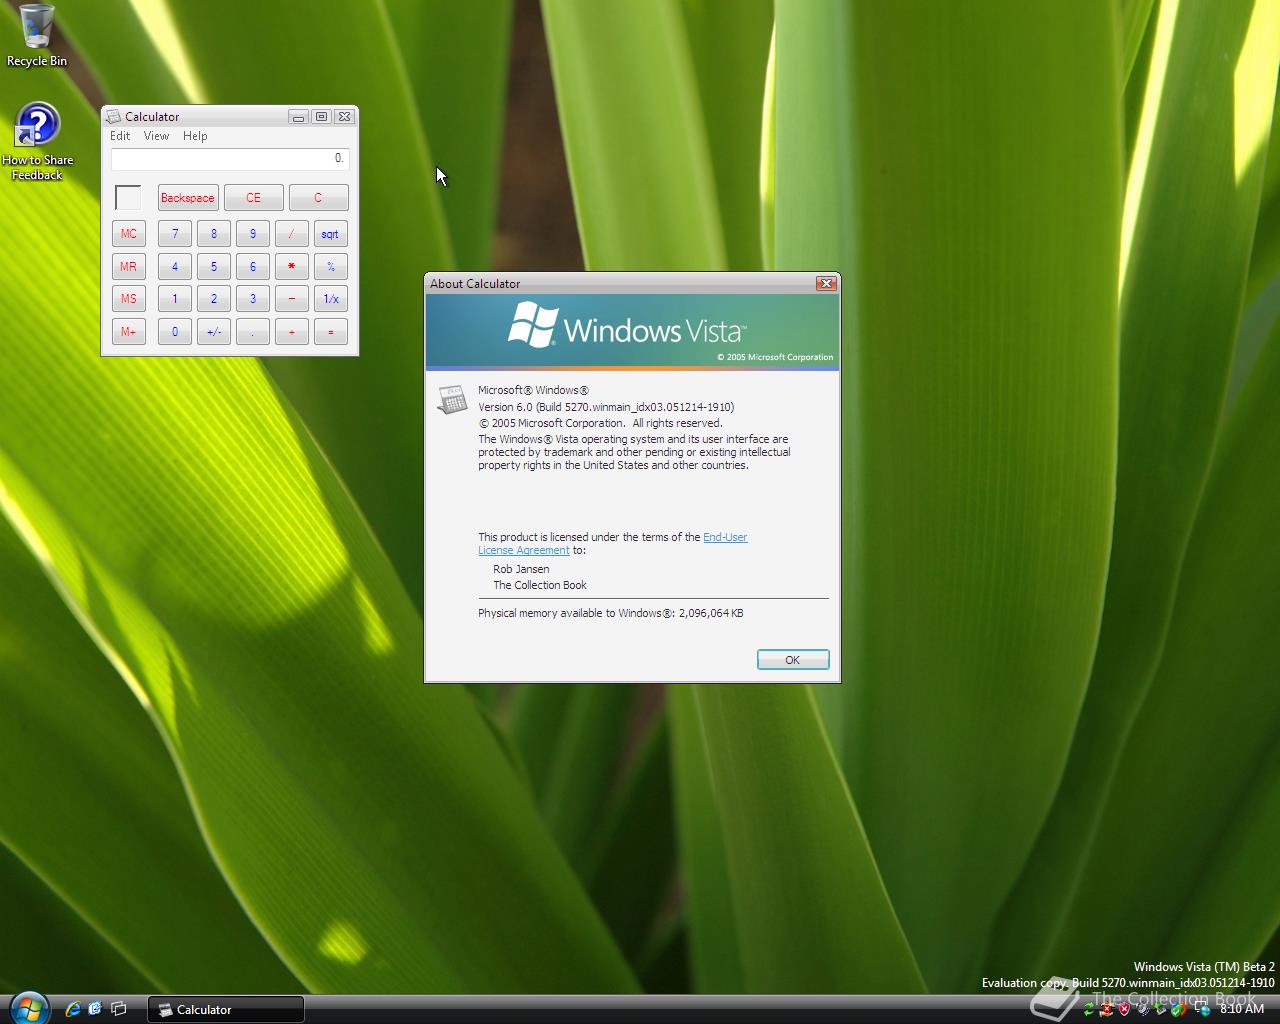Click digit 1 on the Calculator

(175, 299)
